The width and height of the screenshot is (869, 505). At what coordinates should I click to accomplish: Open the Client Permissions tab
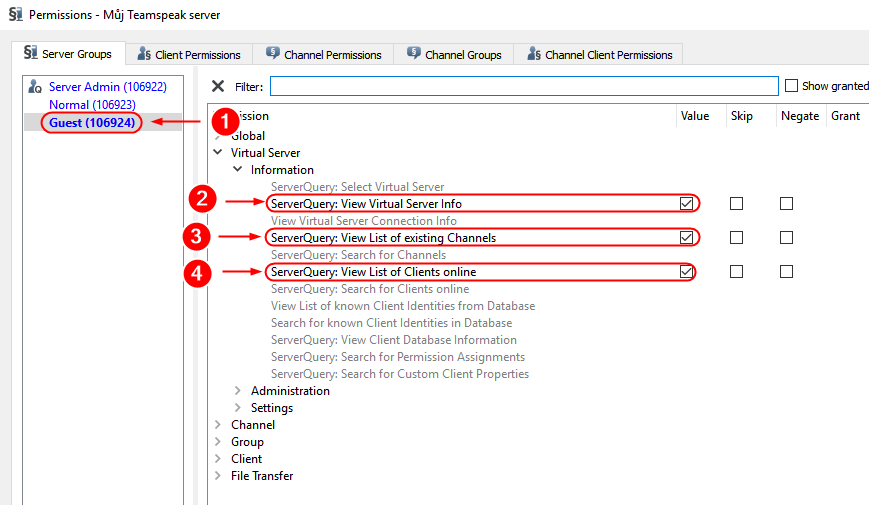coord(189,54)
